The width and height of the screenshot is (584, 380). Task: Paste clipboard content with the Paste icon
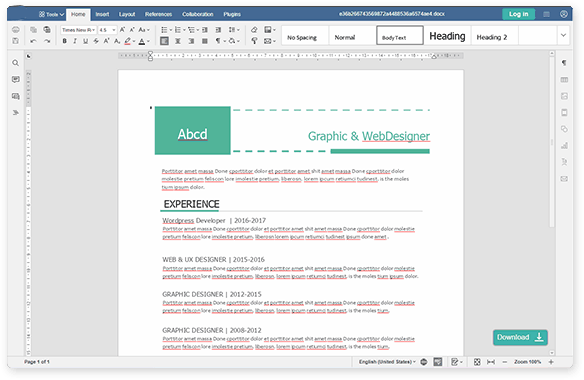[x=47, y=30]
